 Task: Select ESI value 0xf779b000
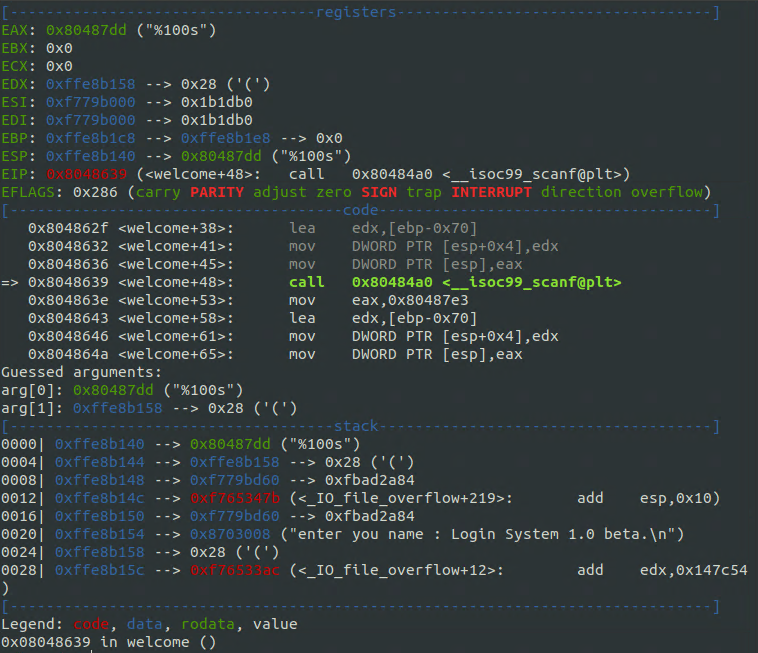[x=91, y=102]
